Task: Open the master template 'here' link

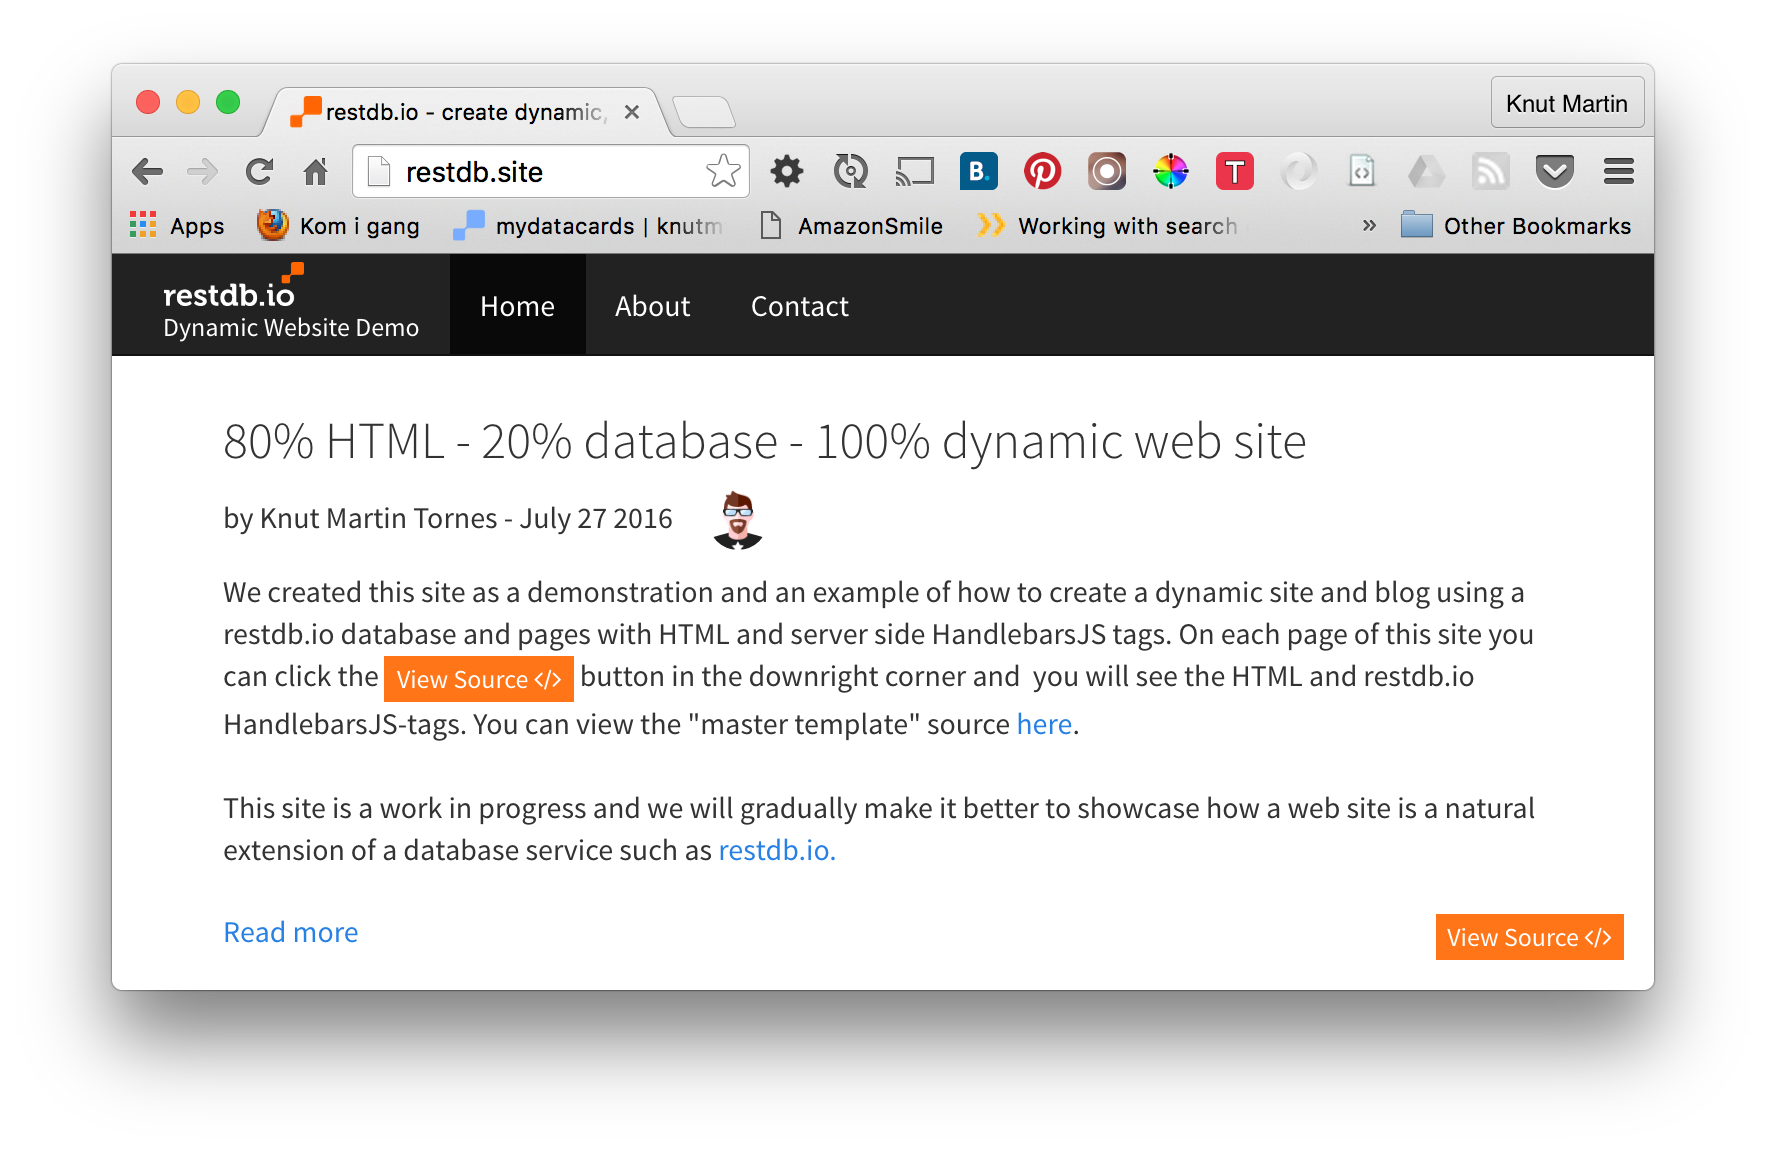Action: [1044, 724]
